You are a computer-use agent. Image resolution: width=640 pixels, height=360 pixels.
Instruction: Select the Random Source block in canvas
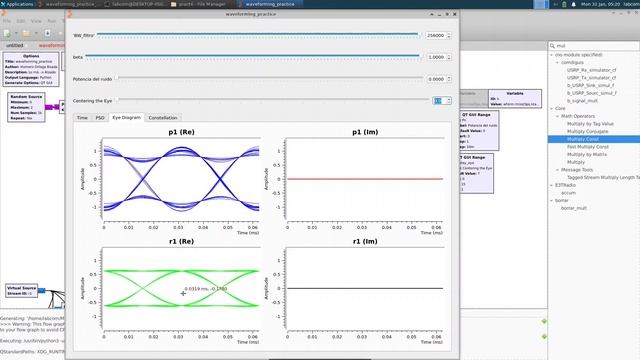tap(26, 107)
